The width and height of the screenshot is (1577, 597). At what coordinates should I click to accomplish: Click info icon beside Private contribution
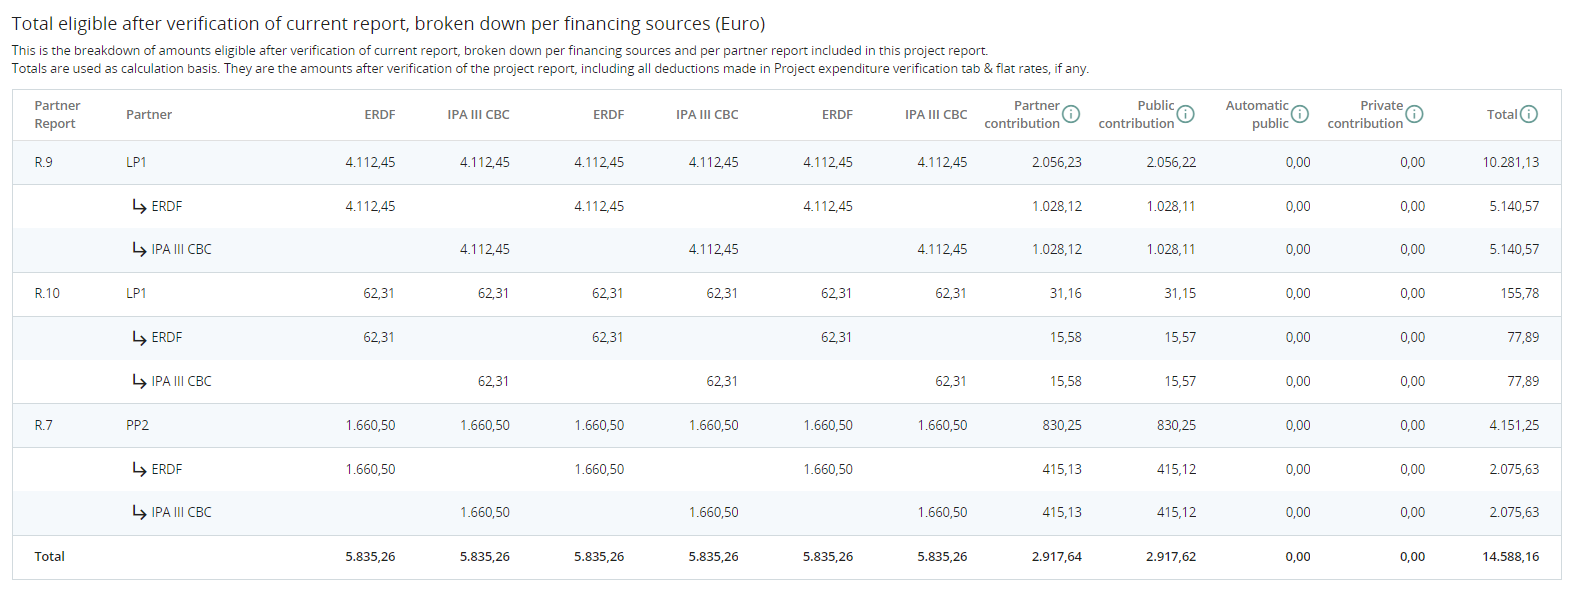[x=1414, y=114]
